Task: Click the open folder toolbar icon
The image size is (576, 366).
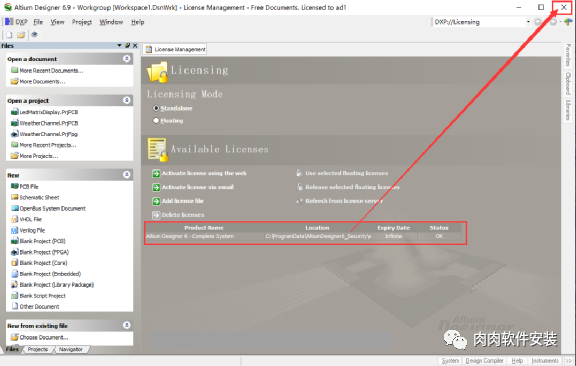Action: [21, 35]
